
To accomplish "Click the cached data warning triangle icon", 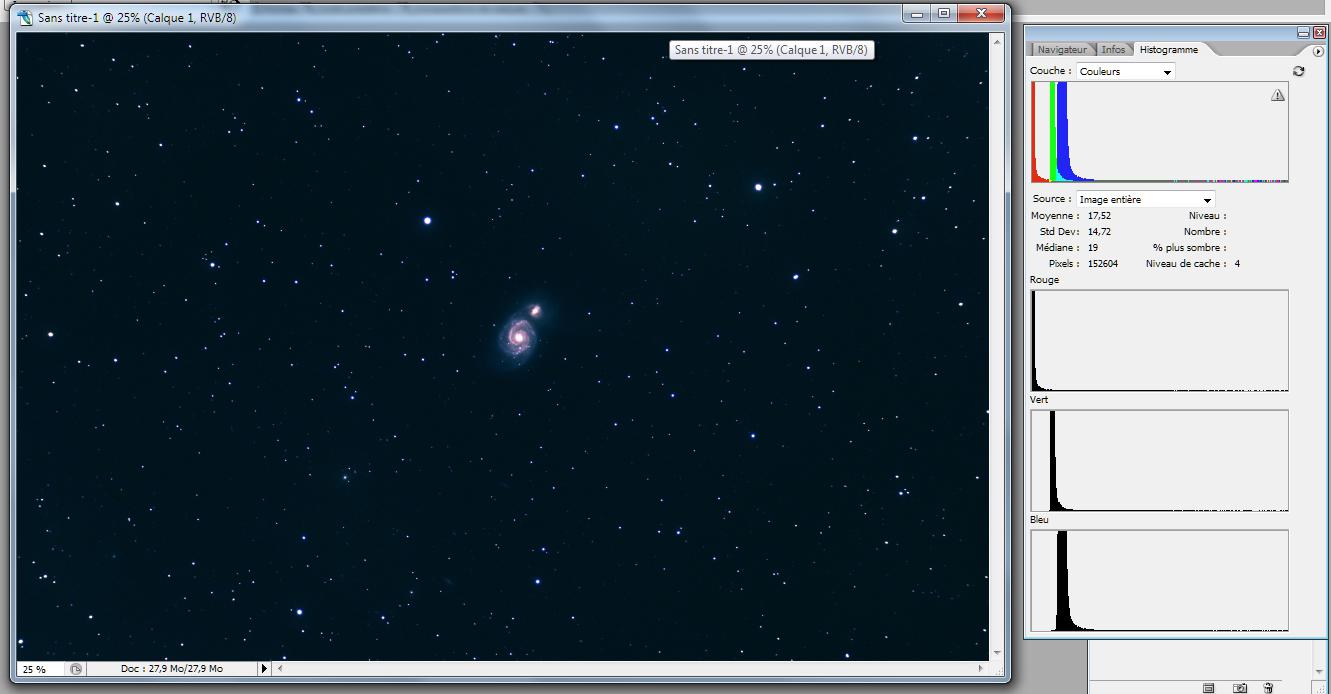I will 1277,95.
